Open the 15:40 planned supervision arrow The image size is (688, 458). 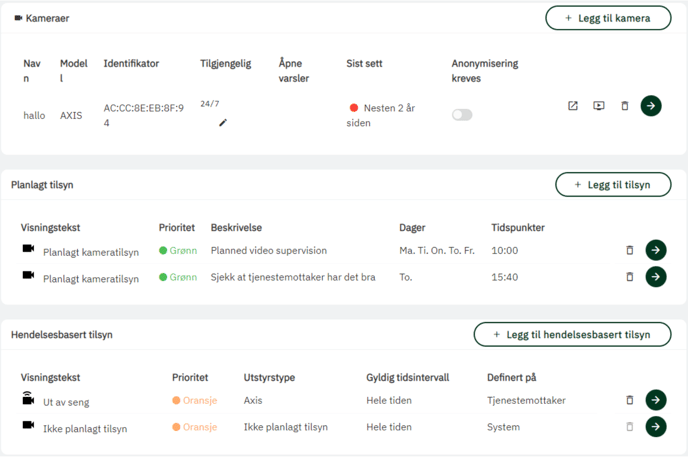click(656, 277)
